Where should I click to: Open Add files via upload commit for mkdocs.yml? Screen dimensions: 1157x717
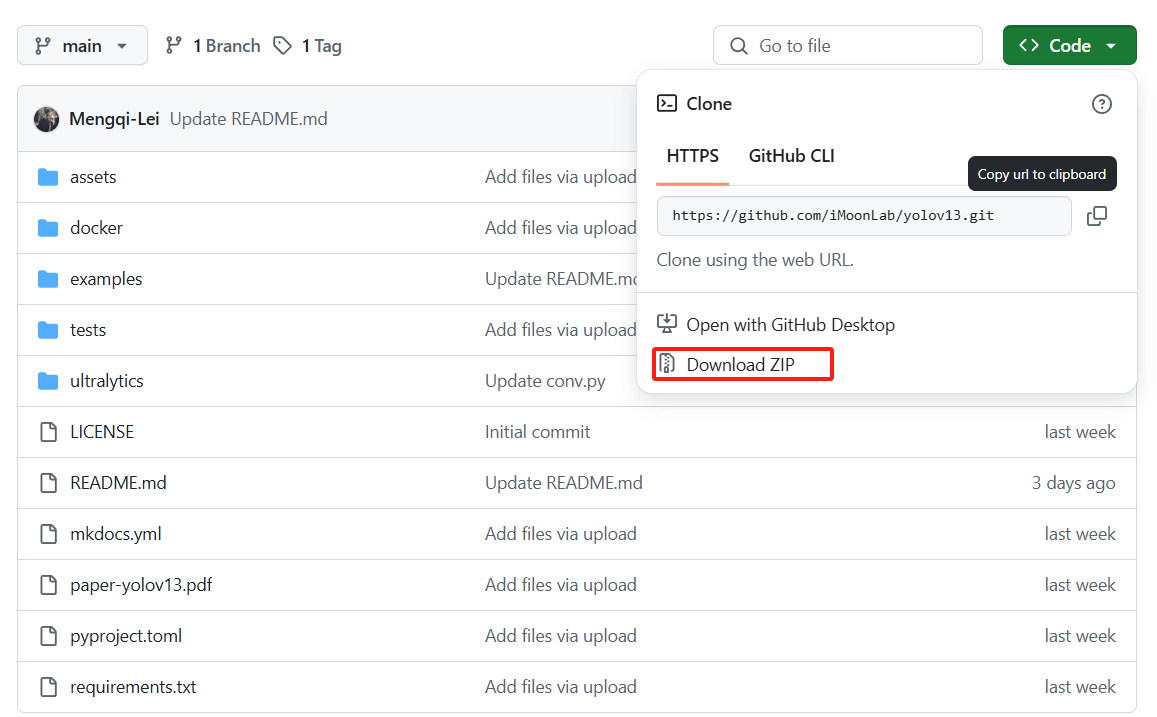point(561,533)
